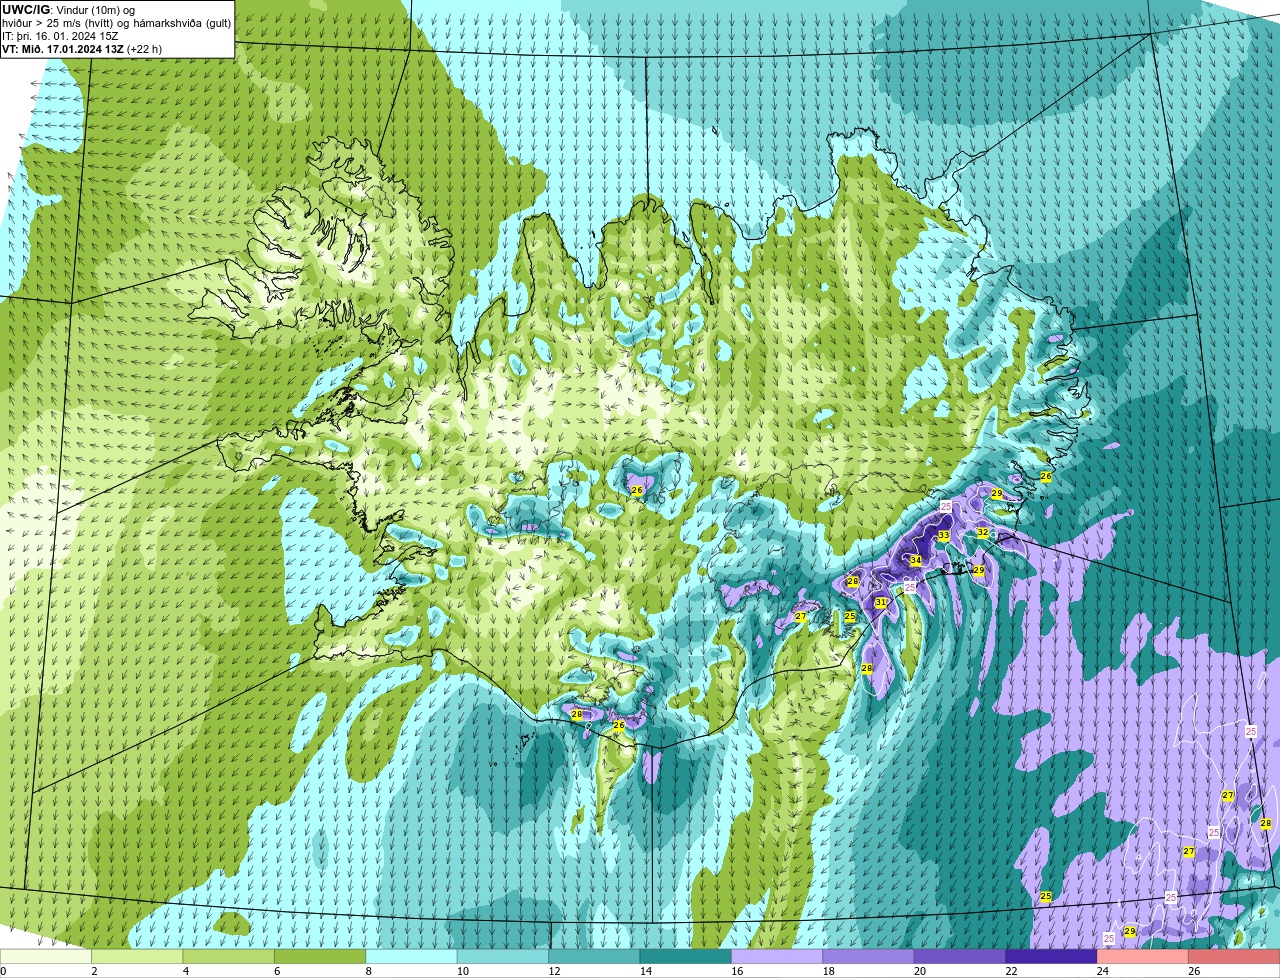1280x978 pixels.
Task: Click the legend scale label "8"
Action: (368, 971)
